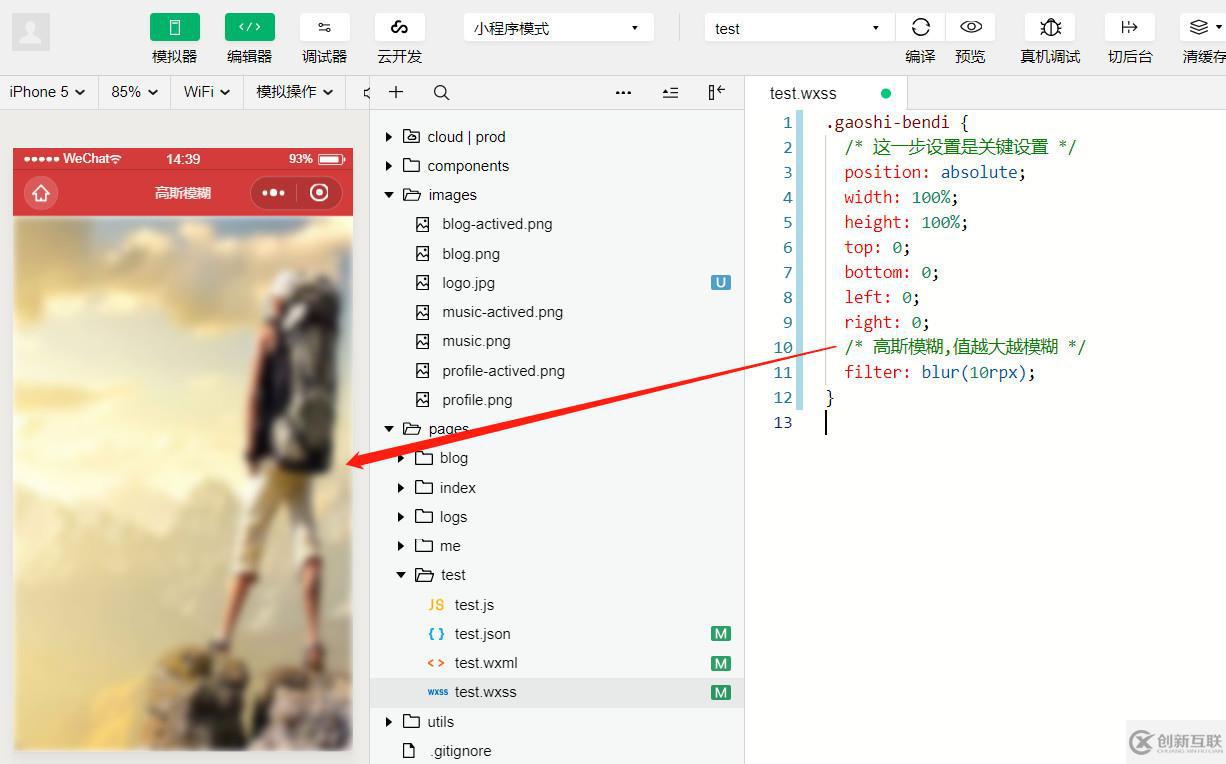Viewport: 1226px width, 764px height.
Task: Open the mini program mode dropdown
Action: [x=558, y=28]
